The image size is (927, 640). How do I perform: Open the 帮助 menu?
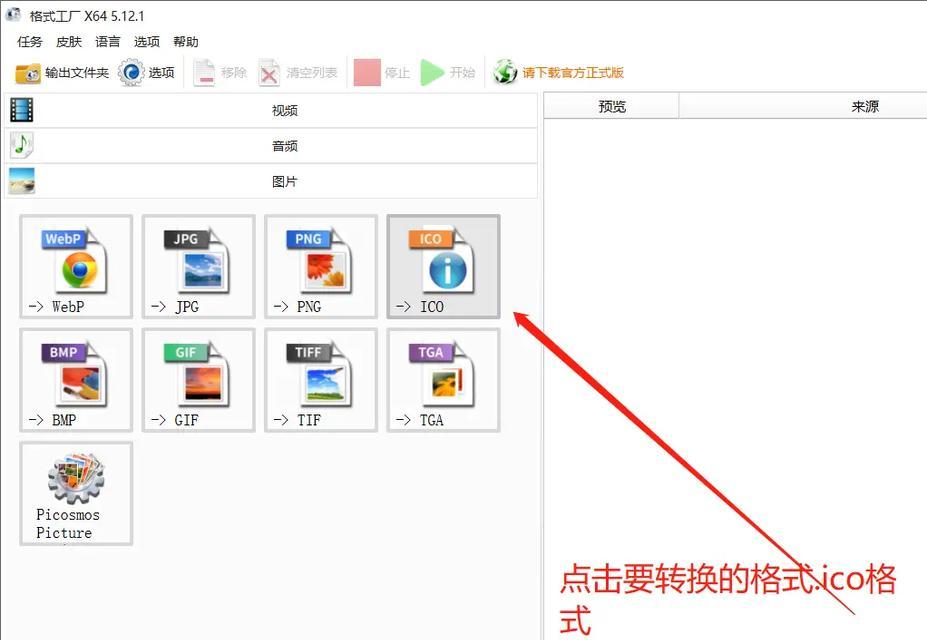click(186, 42)
